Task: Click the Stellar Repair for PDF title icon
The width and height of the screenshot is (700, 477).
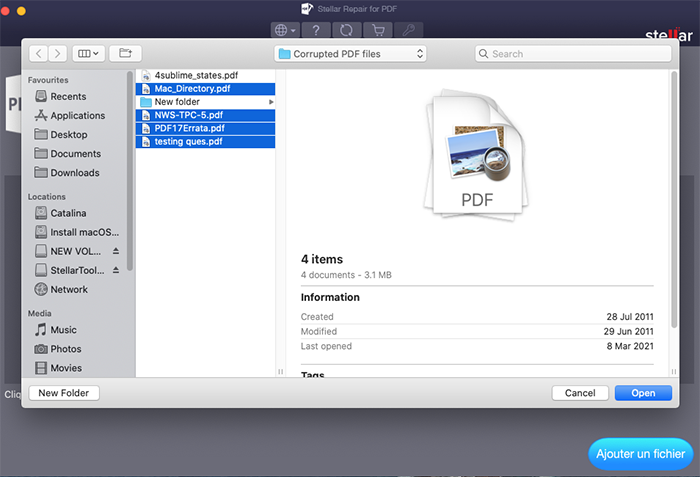Action: (307, 8)
